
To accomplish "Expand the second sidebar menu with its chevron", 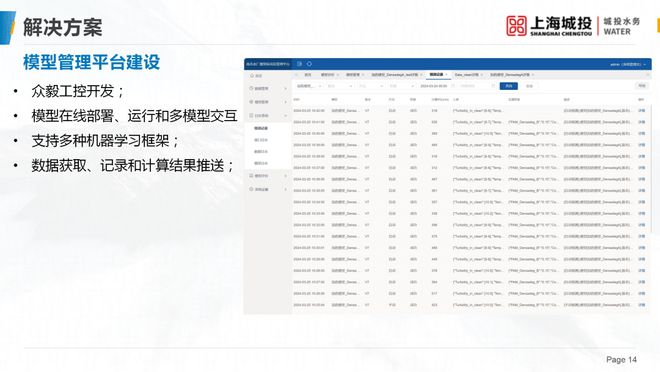I will [286, 89].
